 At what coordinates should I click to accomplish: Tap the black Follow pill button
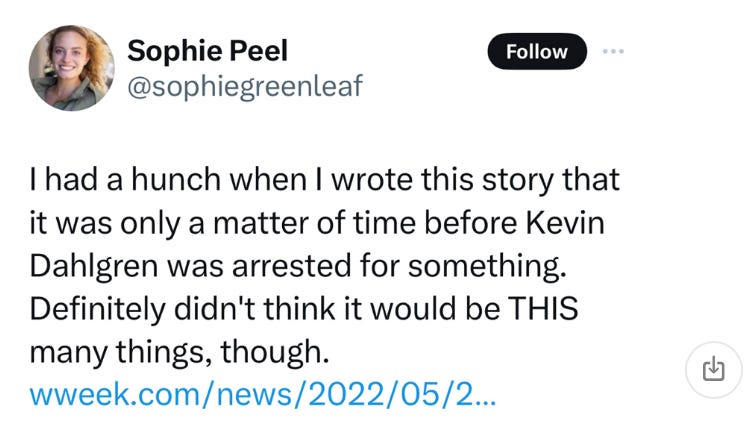point(537,51)
